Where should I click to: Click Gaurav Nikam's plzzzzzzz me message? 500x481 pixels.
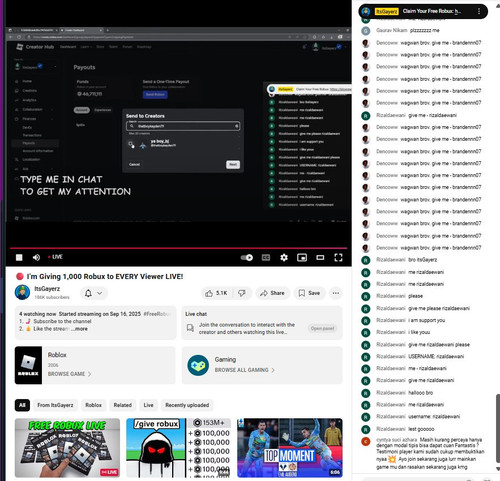coord(424,30)
